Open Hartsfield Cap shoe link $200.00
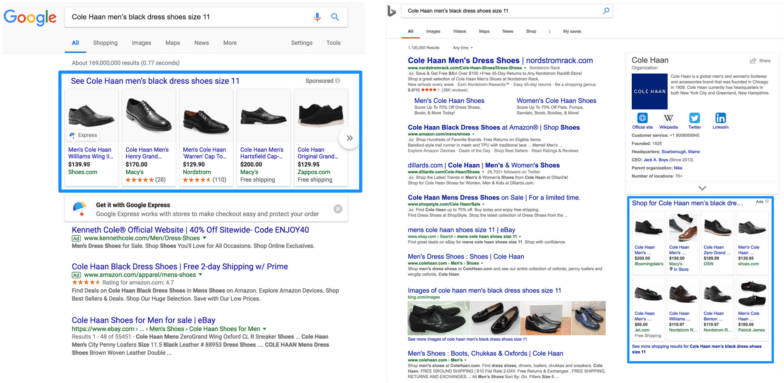The height and width of the screenshot is (383, 784). 262,152
